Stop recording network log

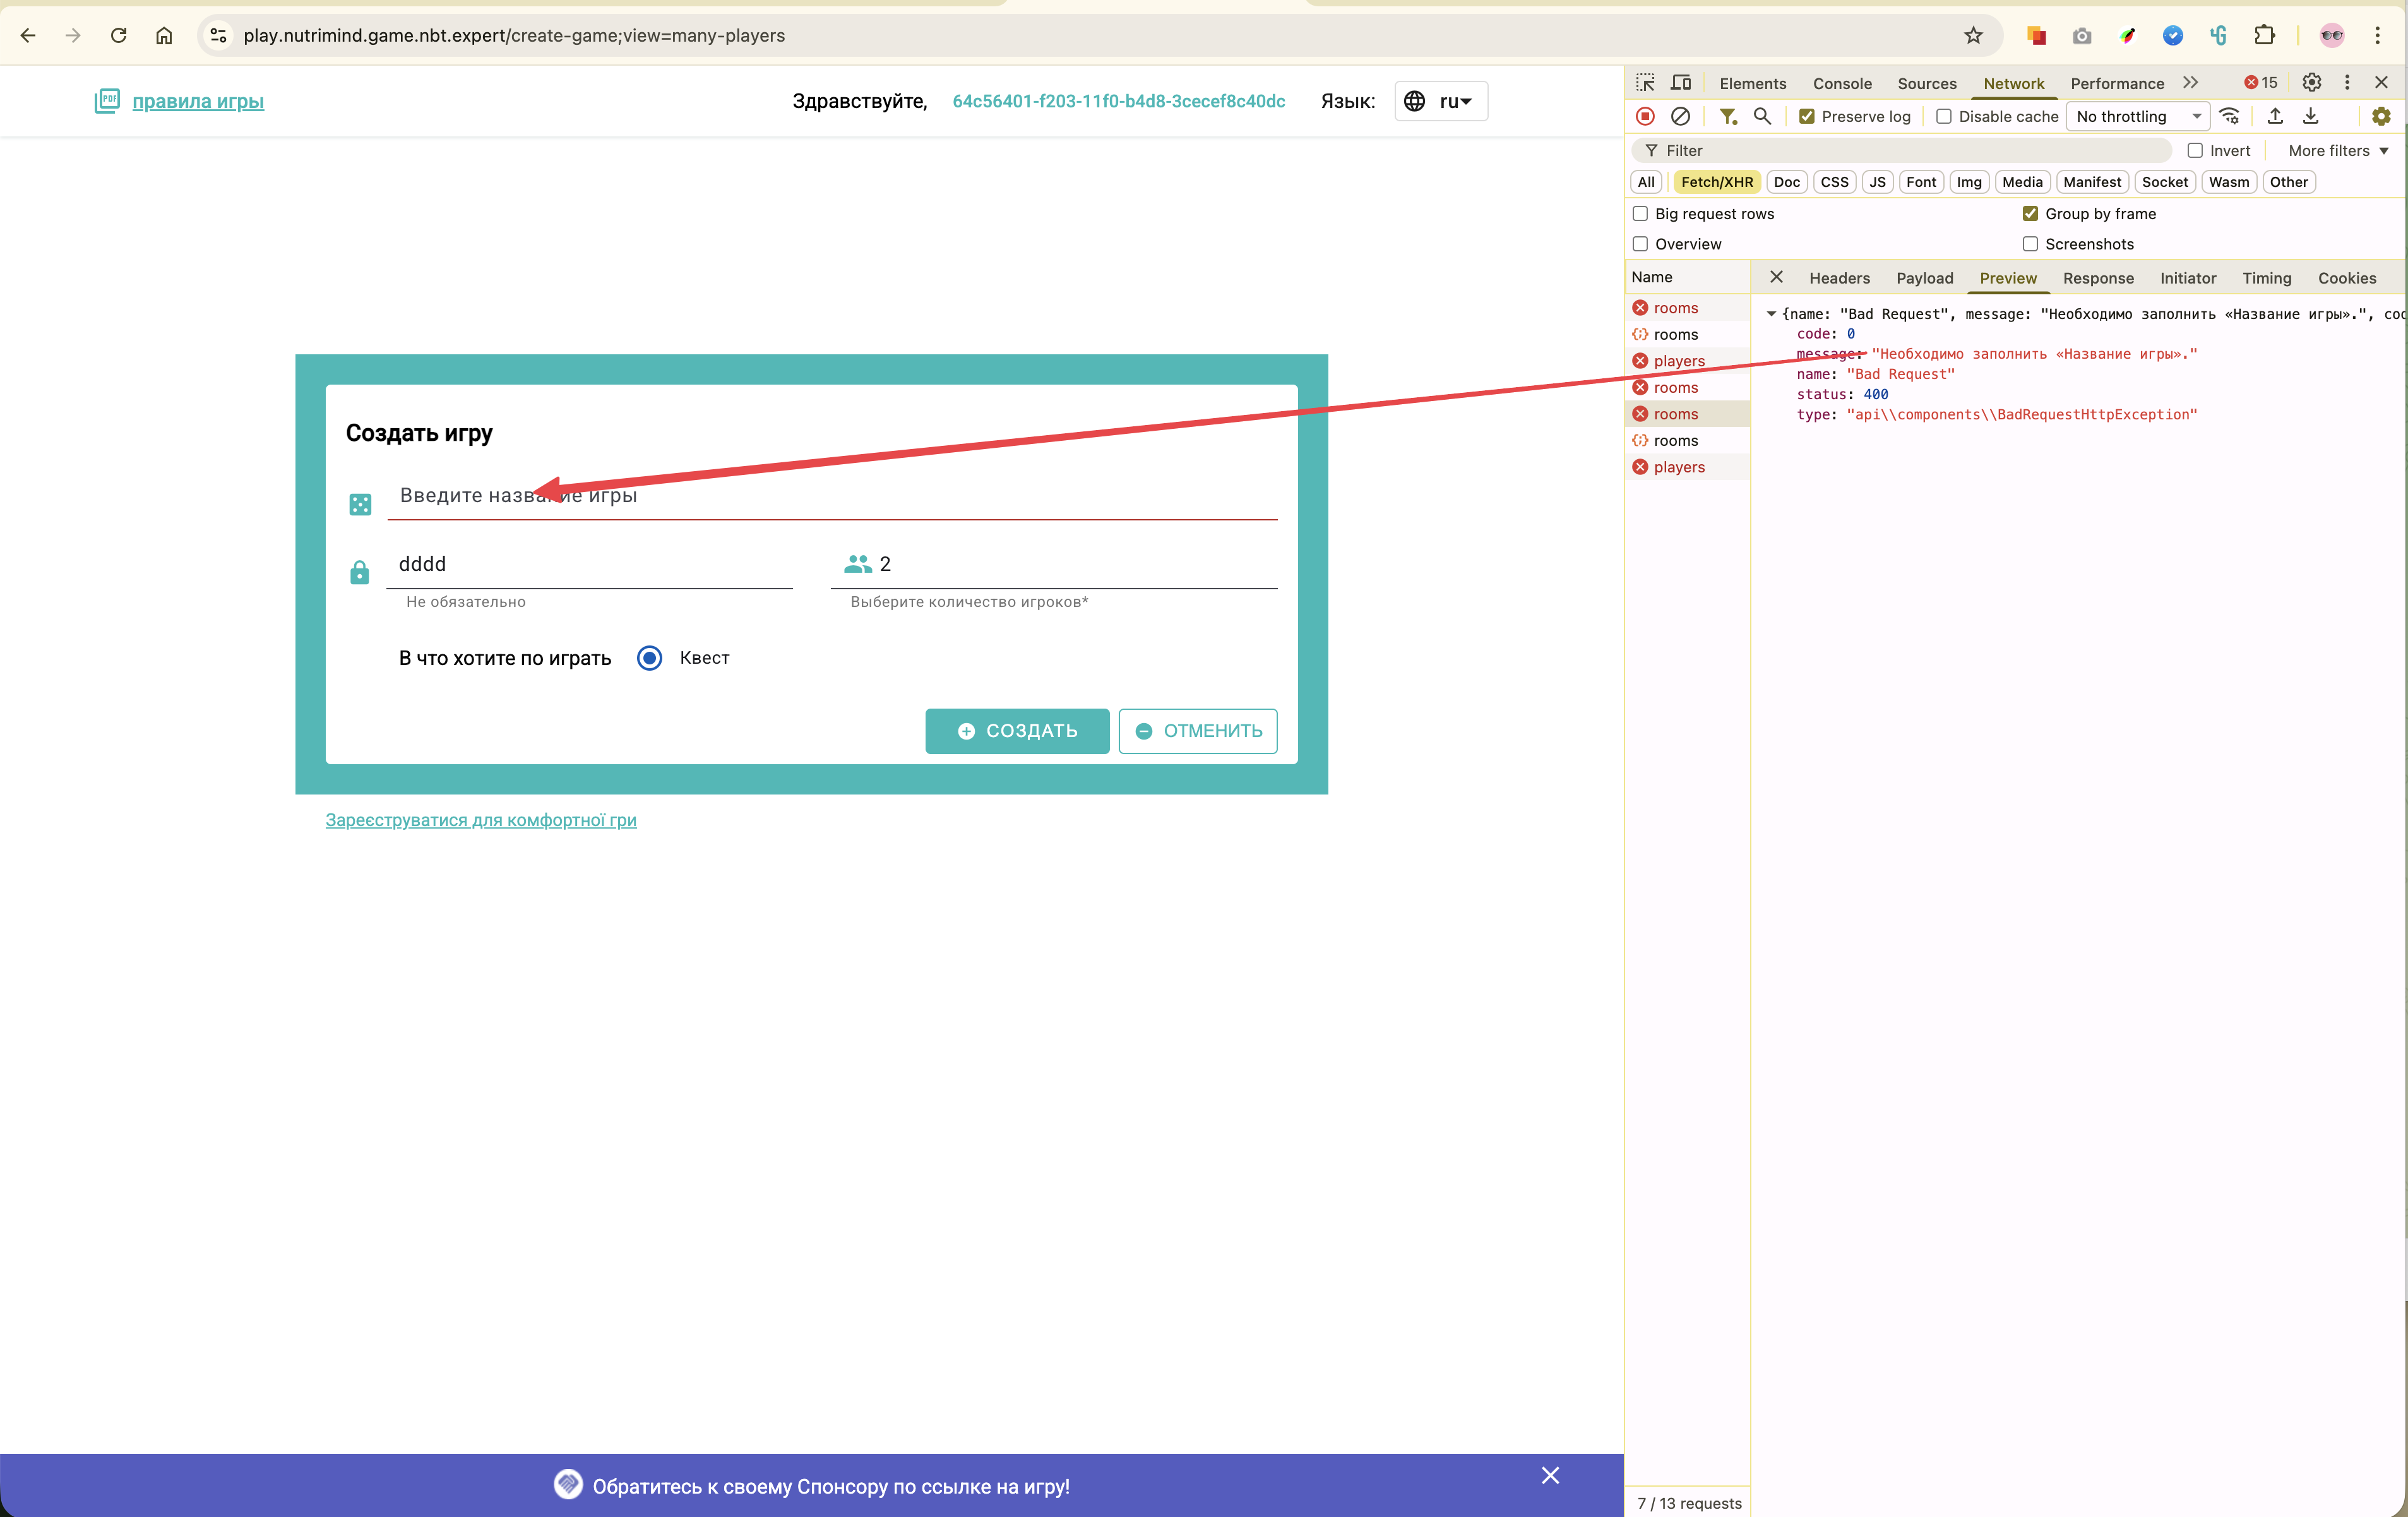coord(1645,117)
